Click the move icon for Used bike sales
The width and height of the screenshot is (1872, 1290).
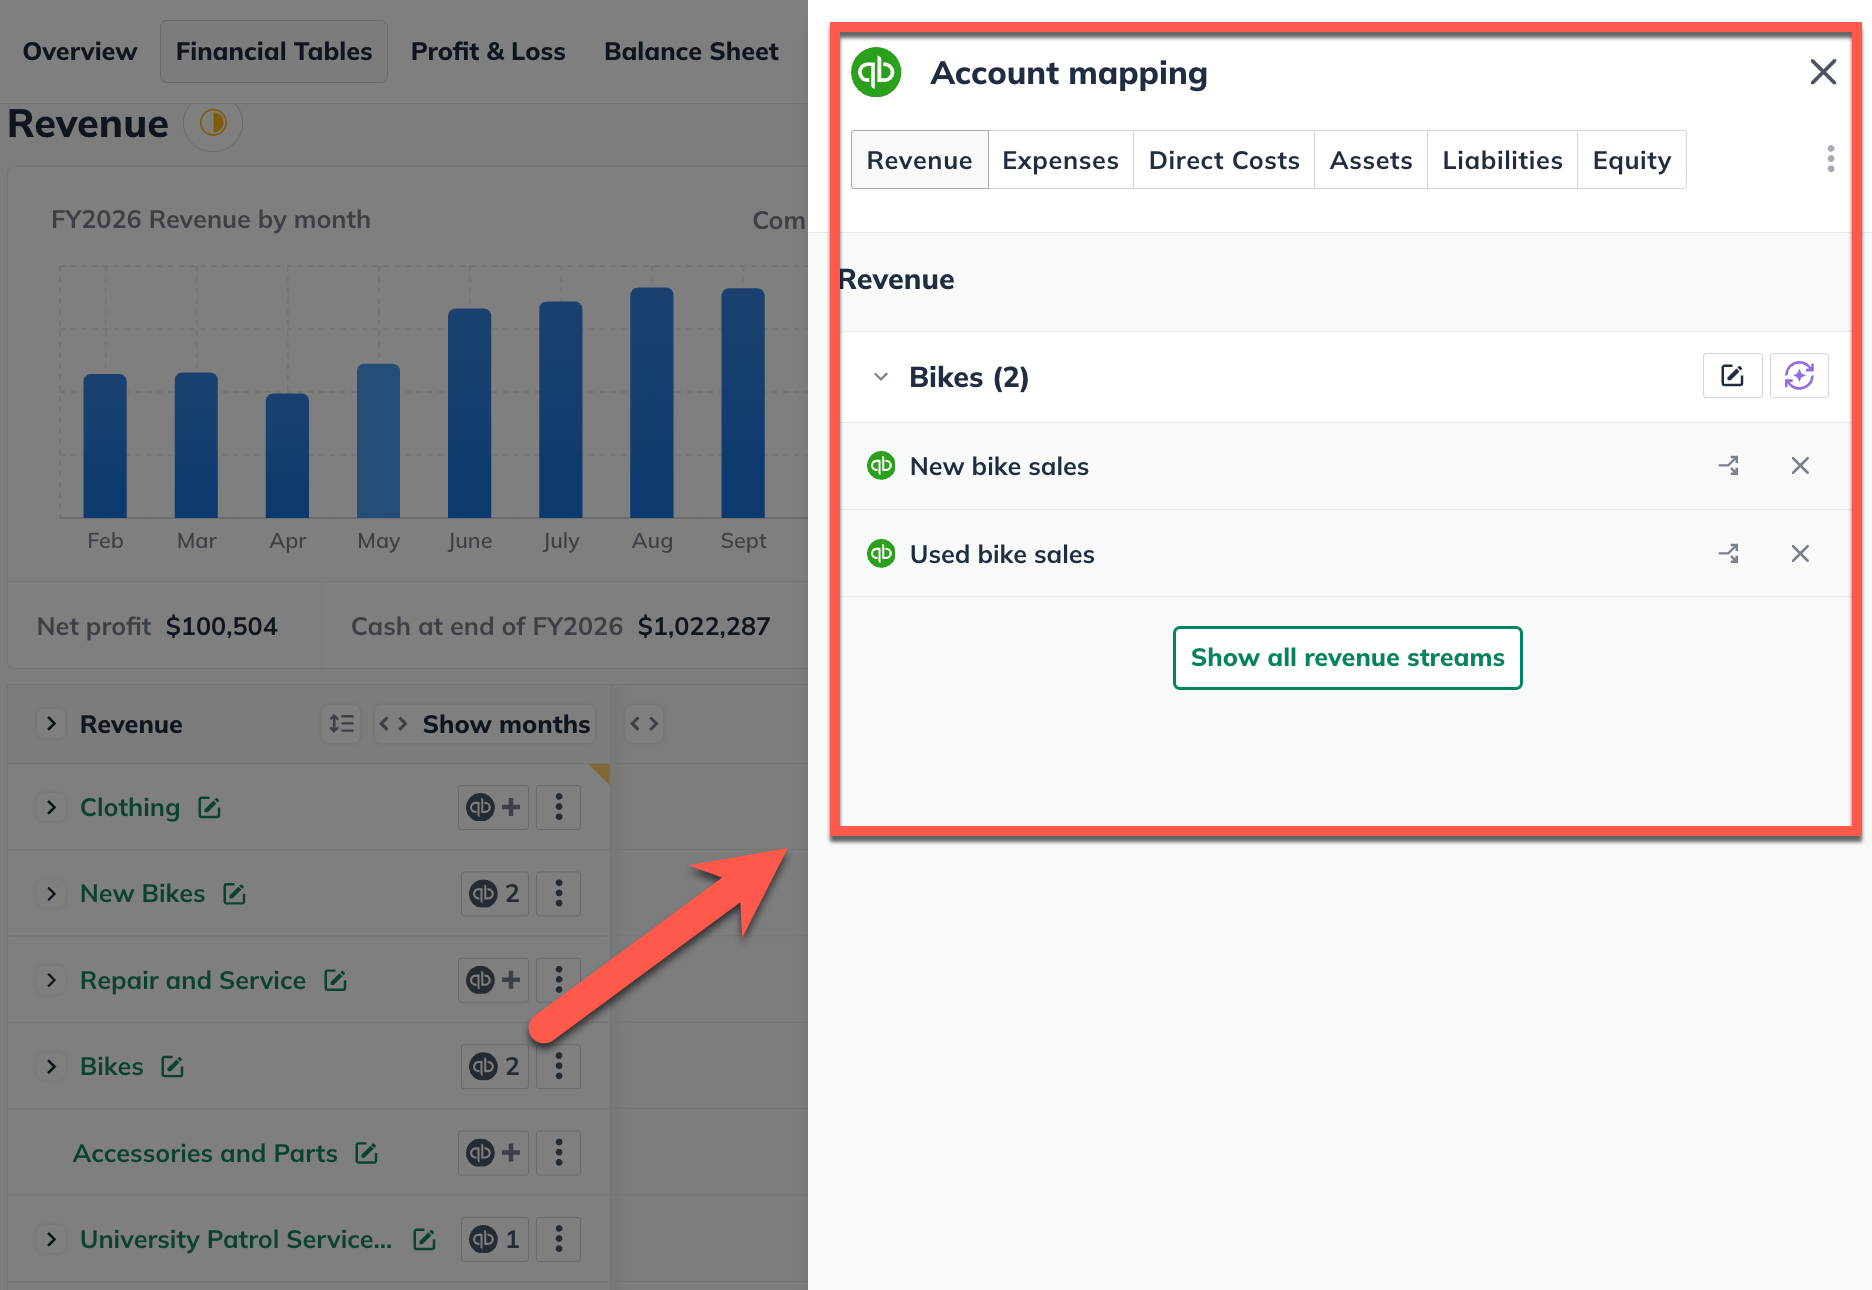(1729, 554)
